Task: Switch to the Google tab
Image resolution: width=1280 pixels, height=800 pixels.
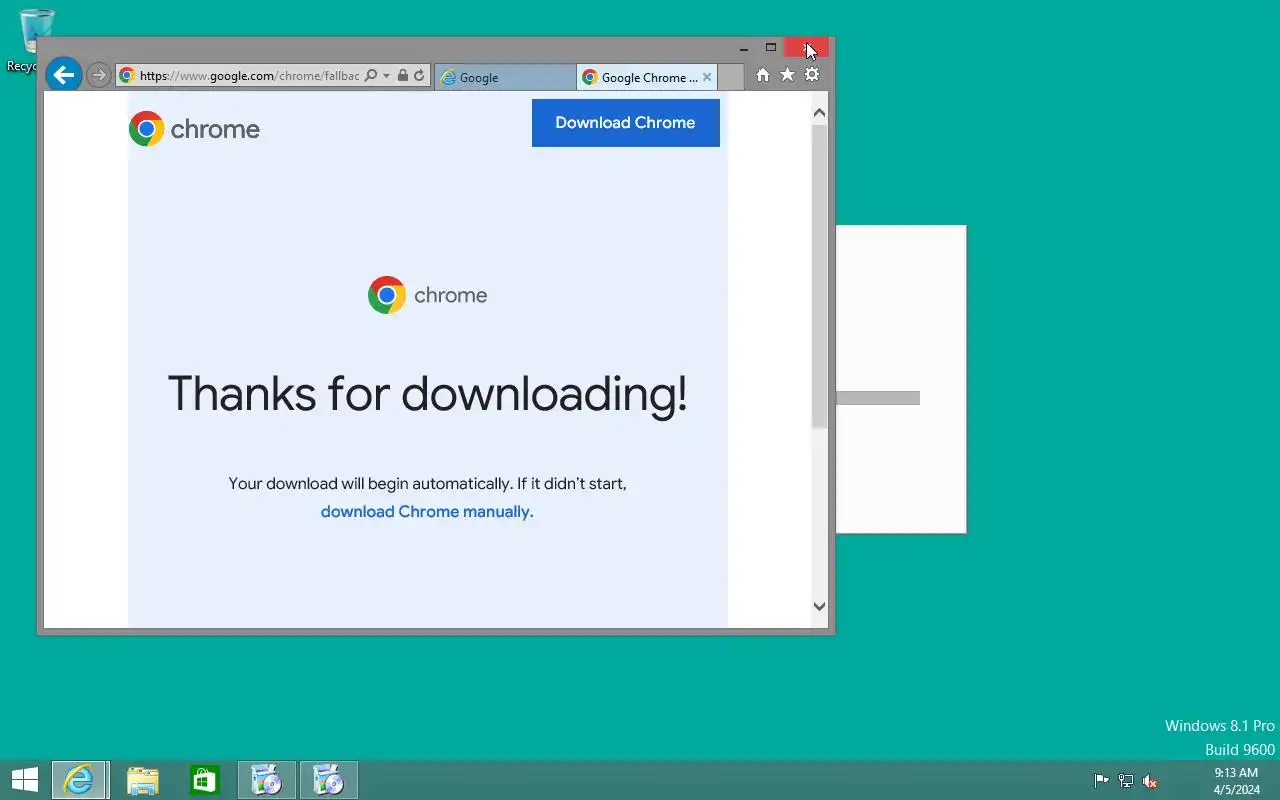Action: coord(505,77)
